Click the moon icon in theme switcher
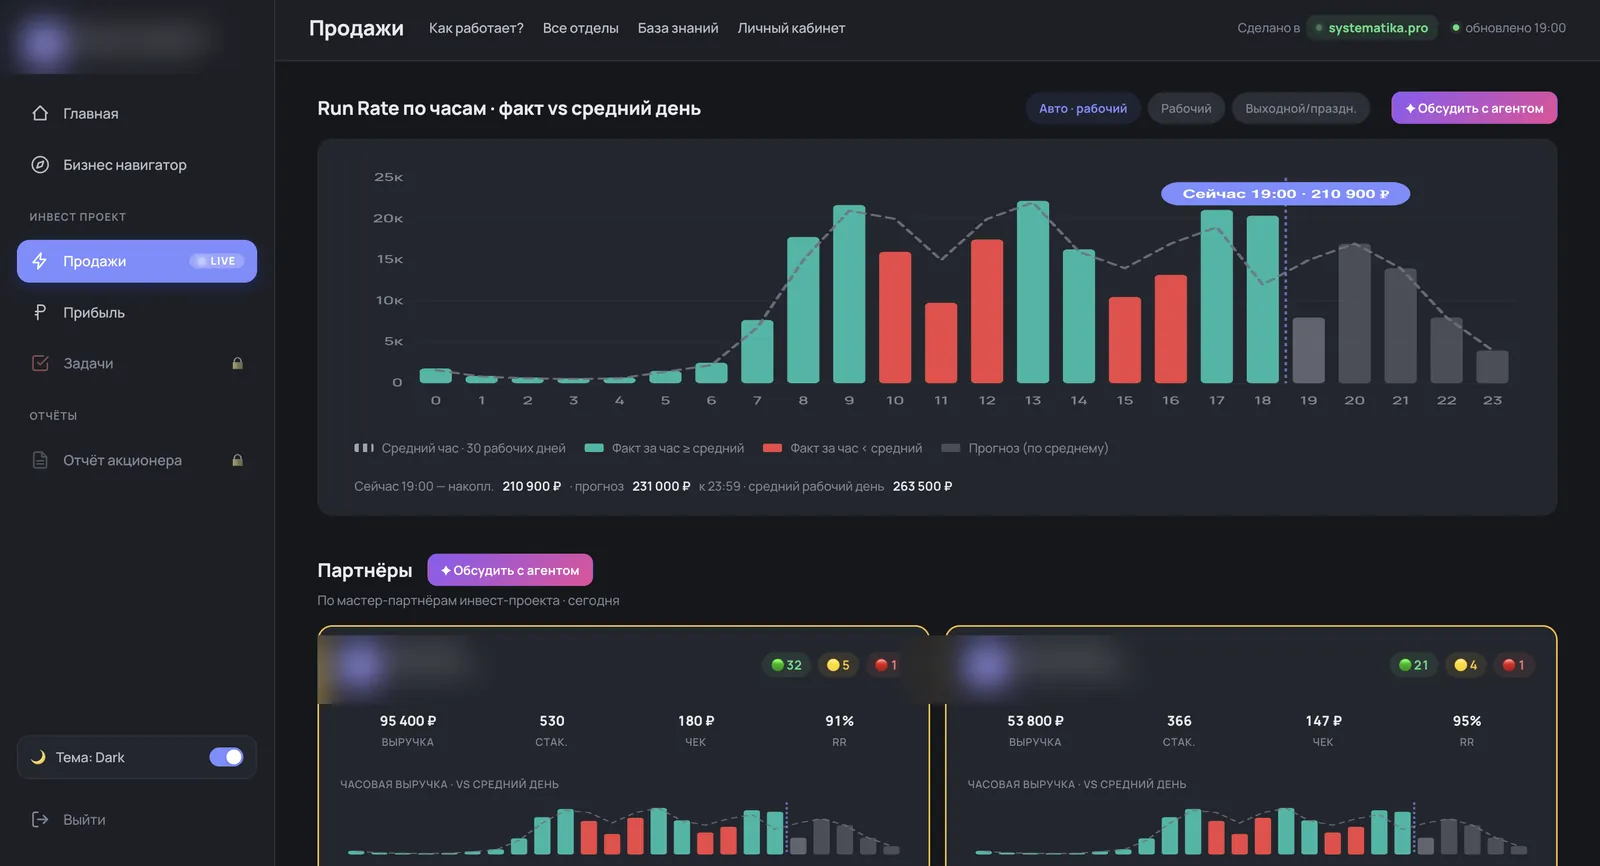Viewport: 1600px width, 866px height. 38,757
